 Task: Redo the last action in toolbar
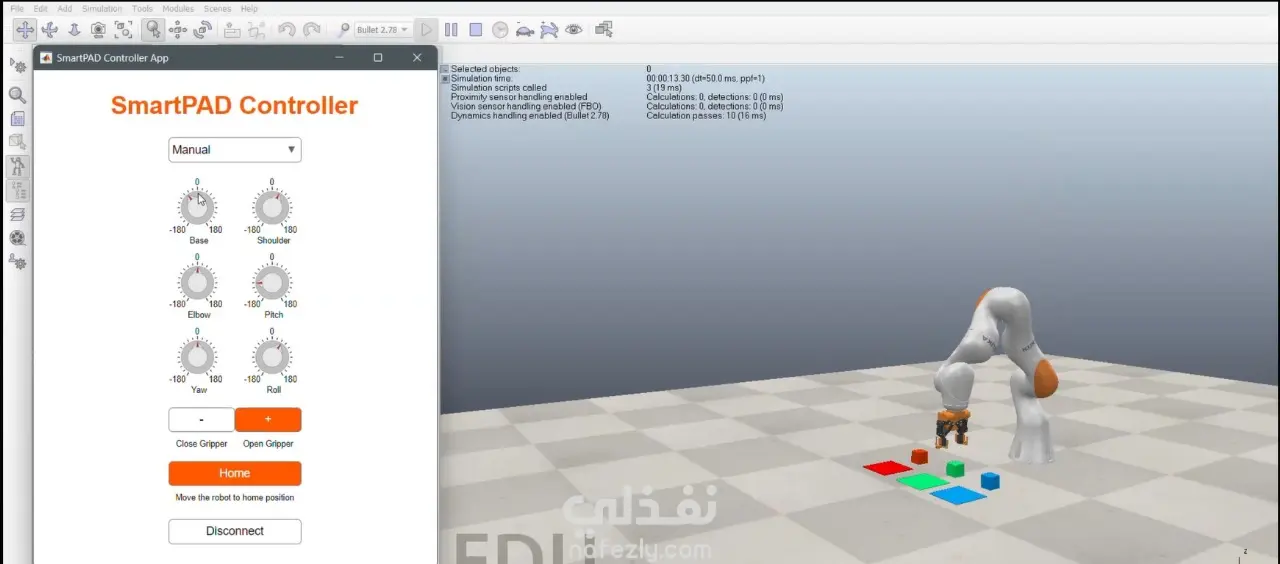coord(311,30)
